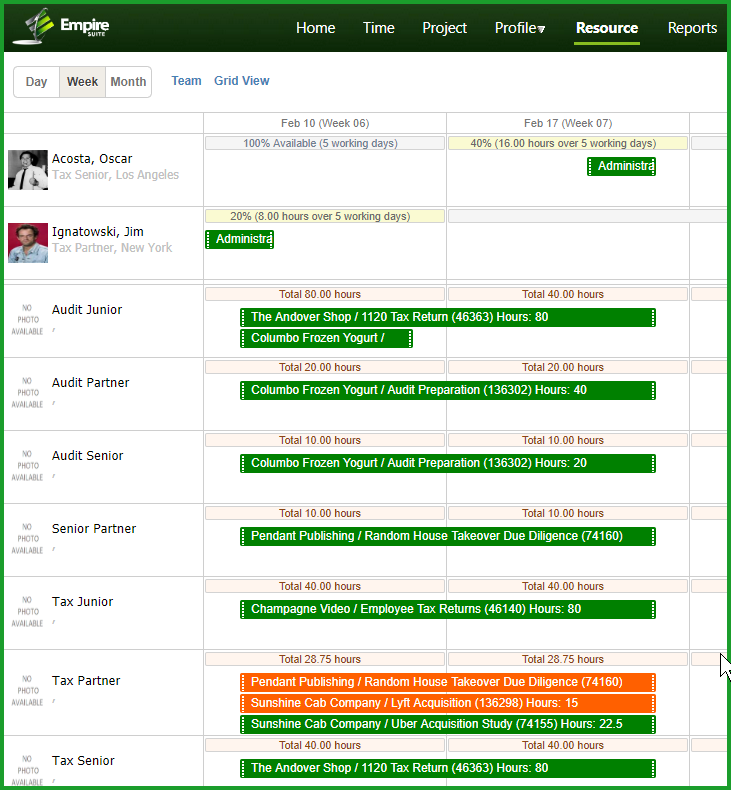Click Audit Junior's Andover Shop 1120 Tax Return booking
731x790 pixels.
(x=448, y=317)
